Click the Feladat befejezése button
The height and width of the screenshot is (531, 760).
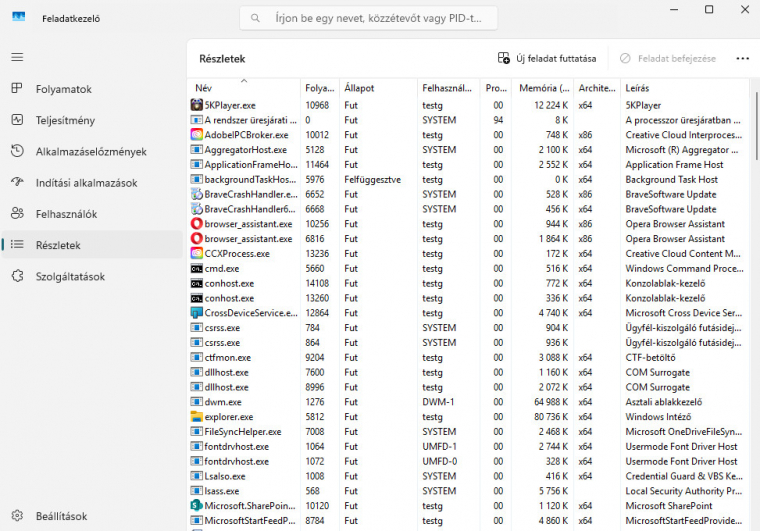pos(668,59)
